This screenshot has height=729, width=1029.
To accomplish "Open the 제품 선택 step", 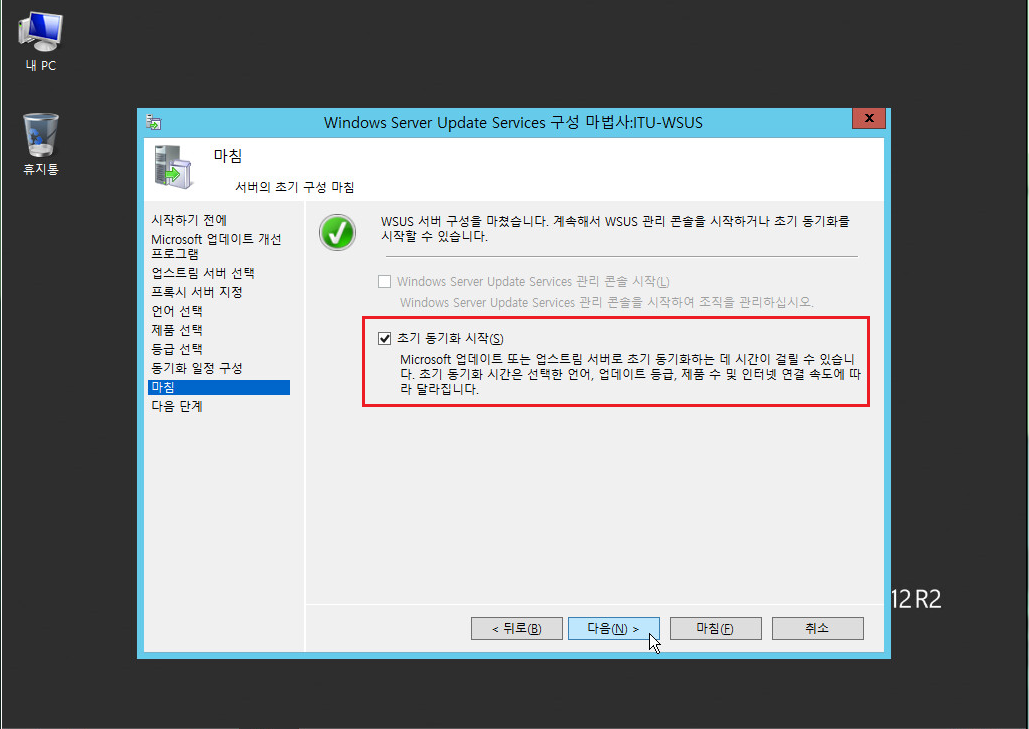I will [177, 330].
